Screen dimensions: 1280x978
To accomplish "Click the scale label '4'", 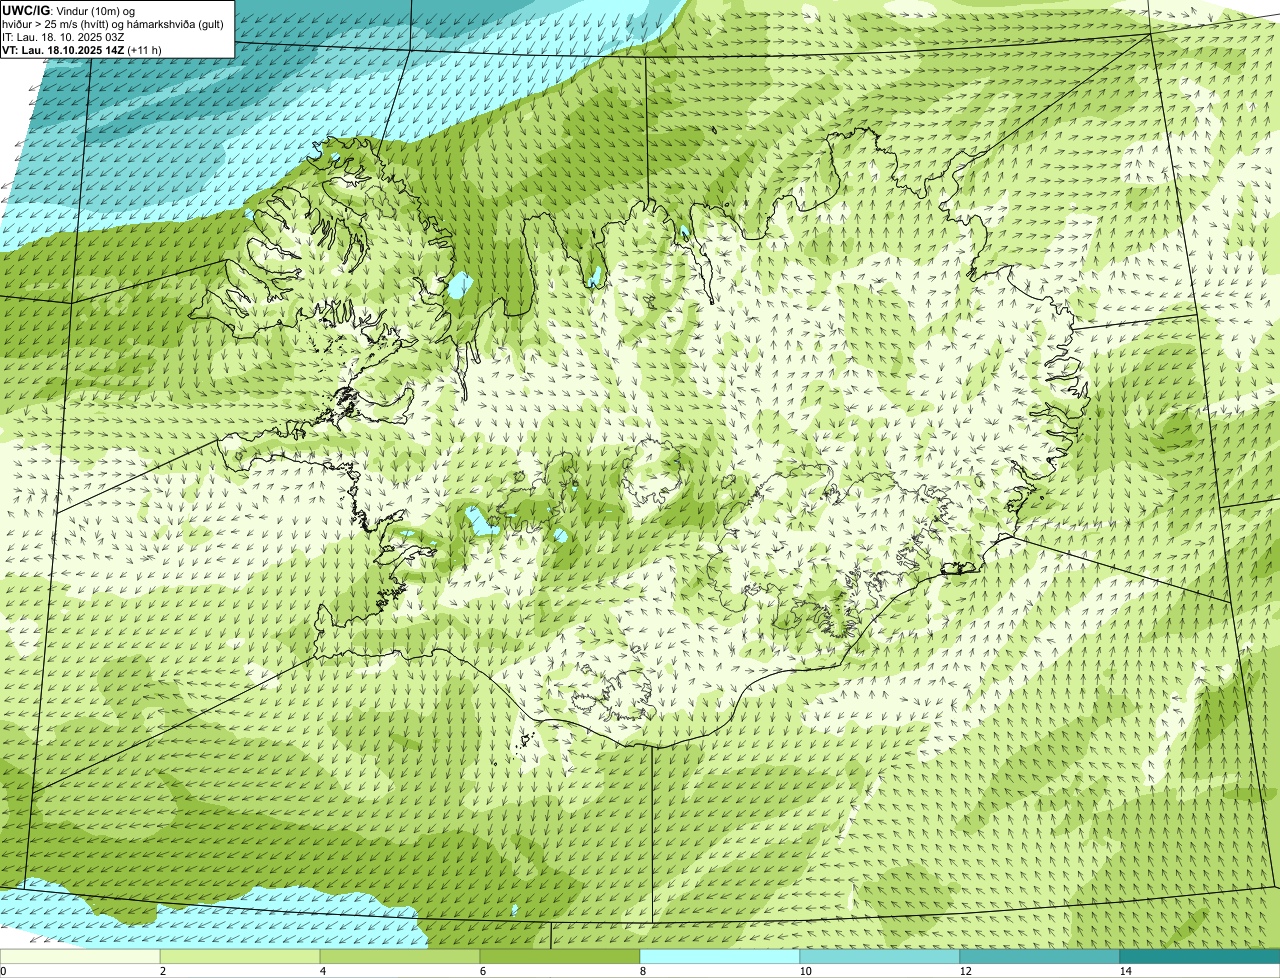I will pyautogui.click(x=323, y=971).
